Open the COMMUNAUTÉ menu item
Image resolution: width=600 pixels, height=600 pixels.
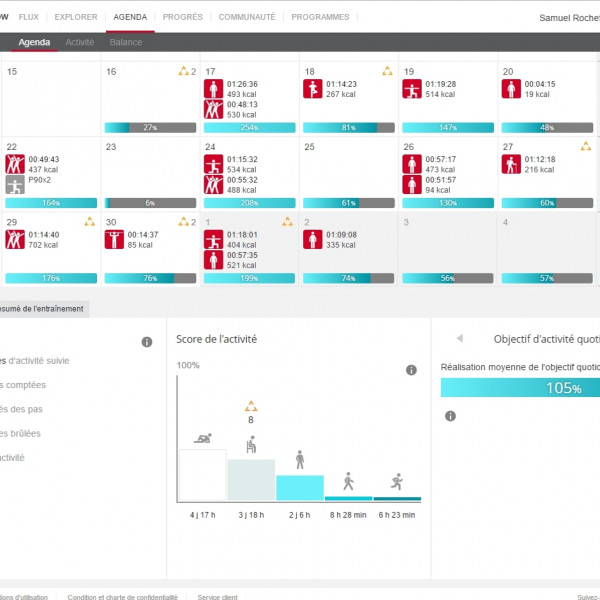[x=247, y=17]
